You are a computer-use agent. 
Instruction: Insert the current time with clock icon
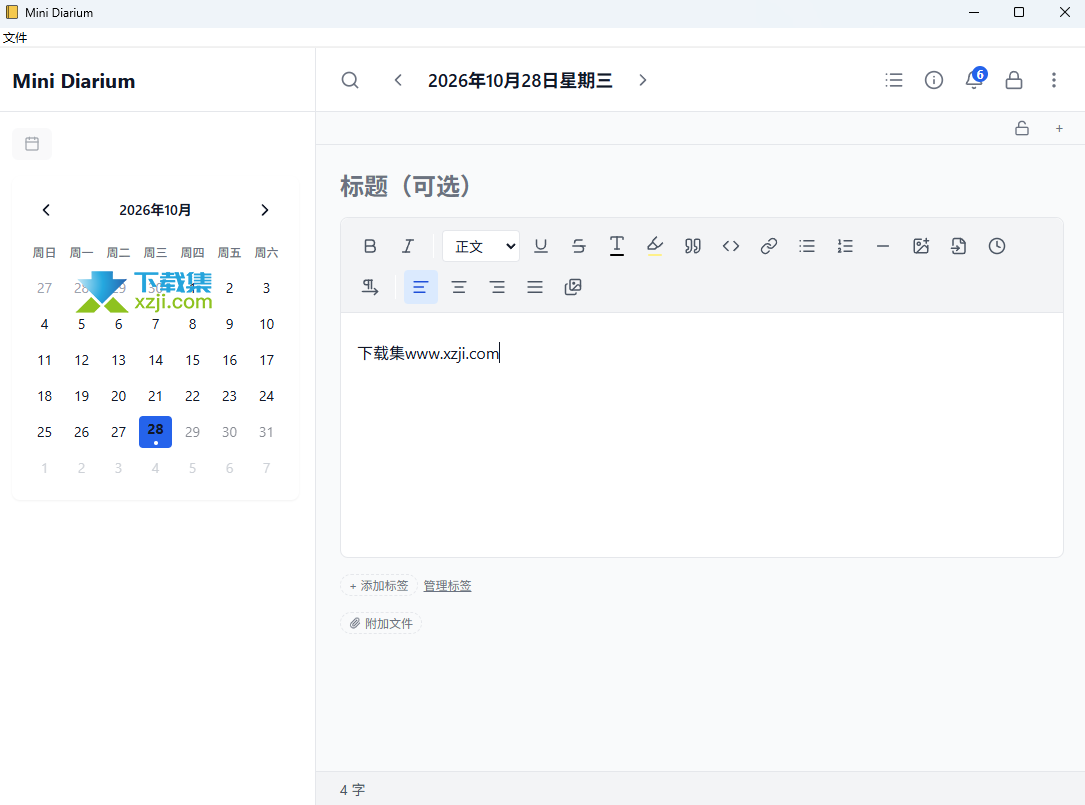(996, 246)
